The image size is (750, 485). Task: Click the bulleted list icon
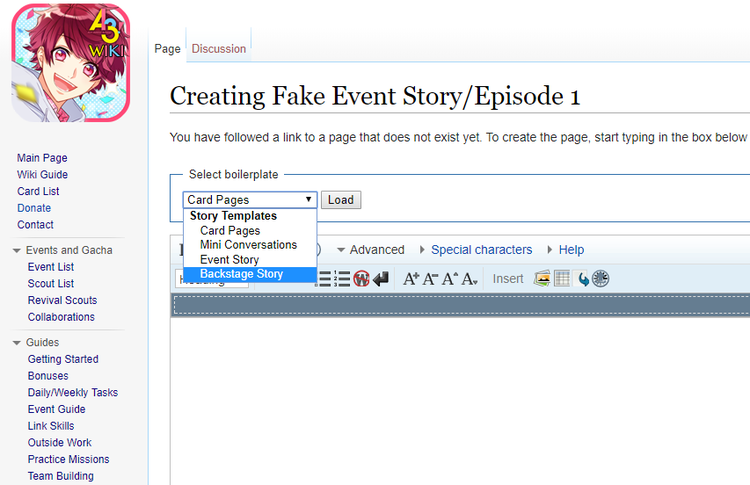click(x=324, y=279)
